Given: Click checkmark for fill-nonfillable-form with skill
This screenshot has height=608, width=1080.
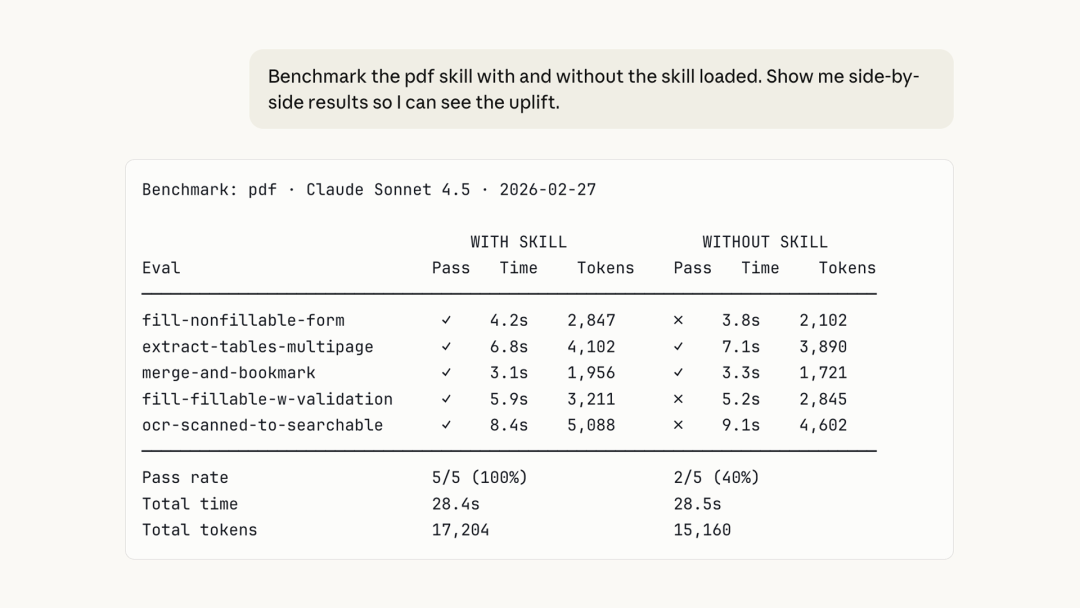Looking at the screenshot, I should [x=446, y=320].
